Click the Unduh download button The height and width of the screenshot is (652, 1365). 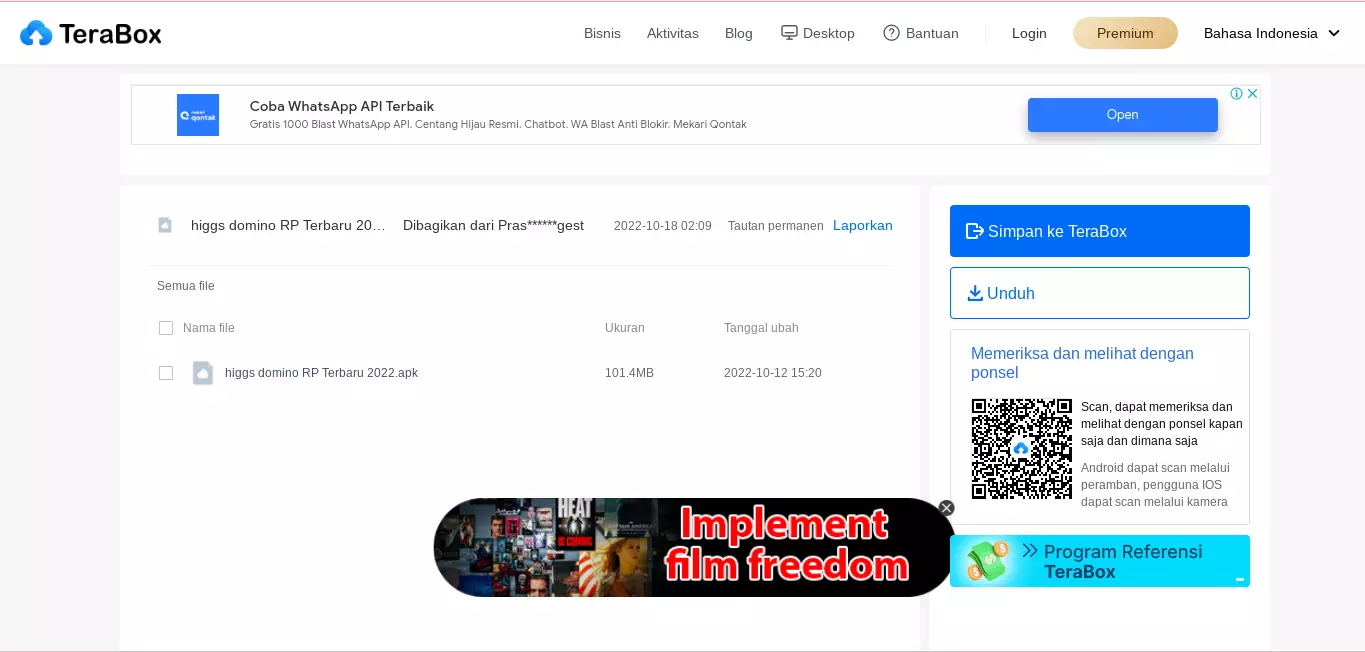1100,293
